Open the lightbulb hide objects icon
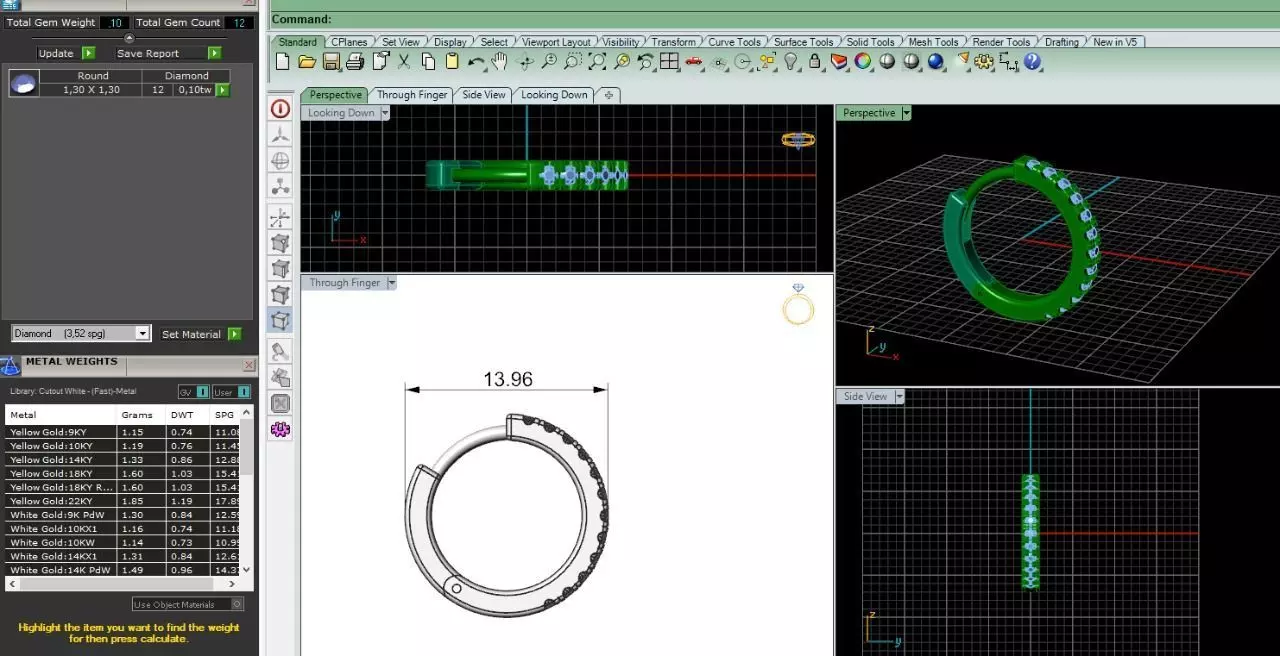The image size is (1280, 656). [x=791, y=62]
